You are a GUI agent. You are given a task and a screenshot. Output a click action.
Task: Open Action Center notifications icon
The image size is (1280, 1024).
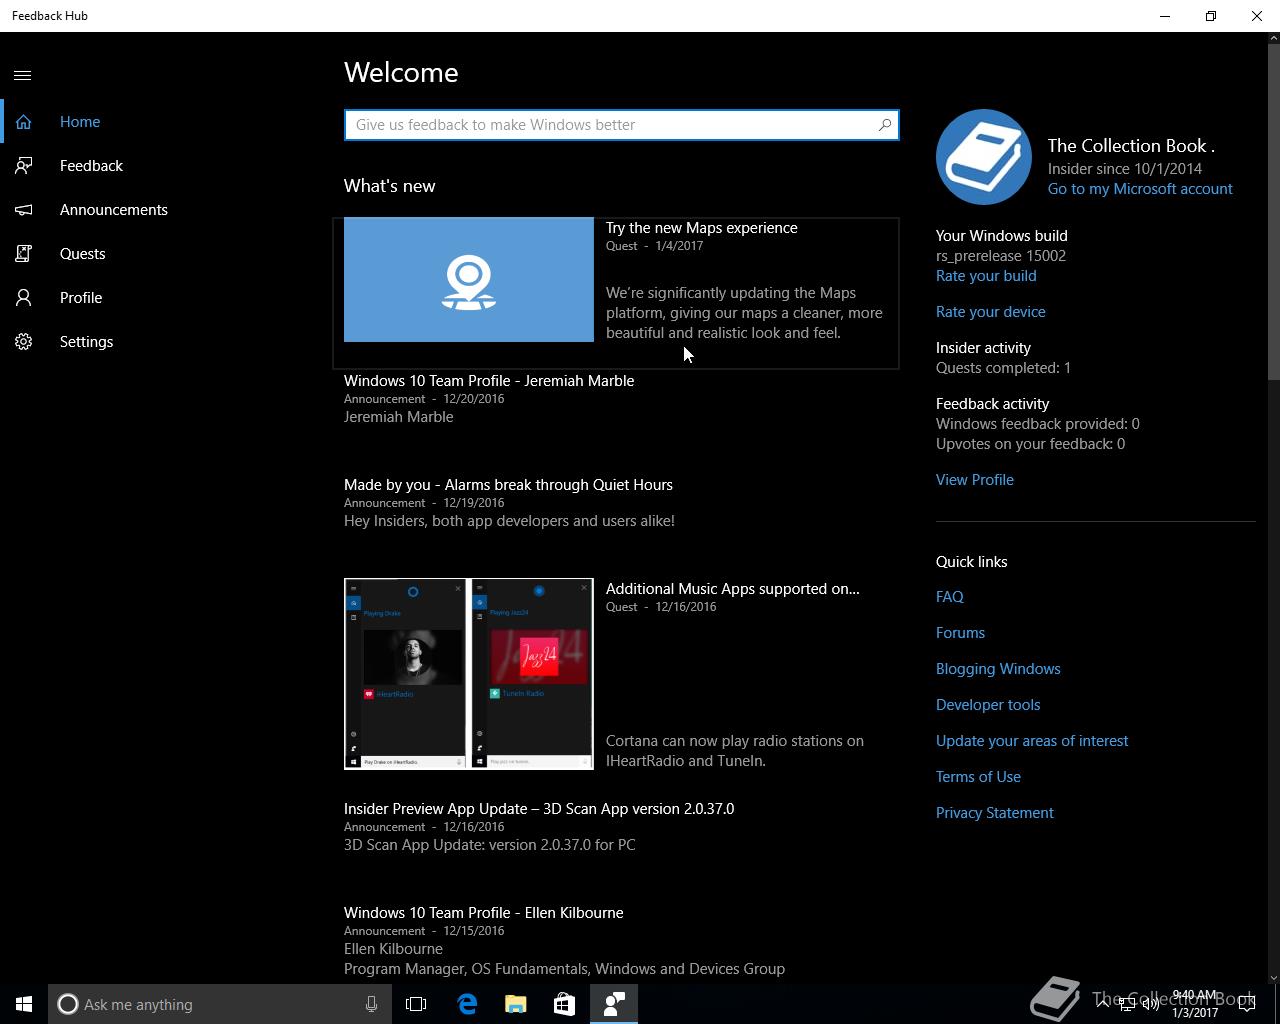click(1247, 1004)
